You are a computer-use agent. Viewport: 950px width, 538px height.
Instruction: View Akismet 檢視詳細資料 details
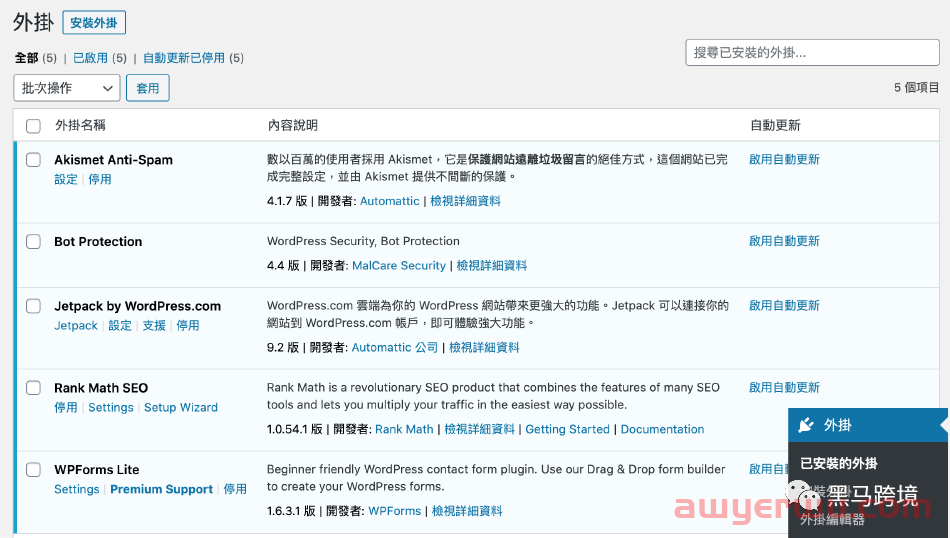pos(465,201)
